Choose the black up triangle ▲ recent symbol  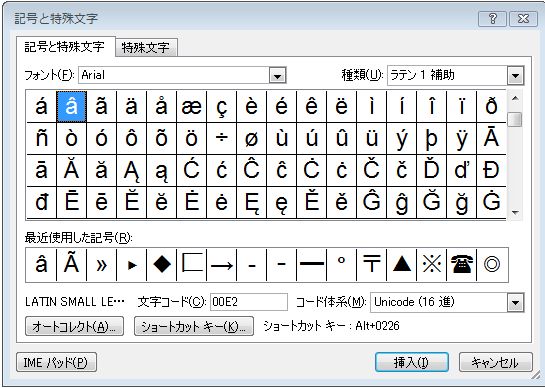pyautogui.click(x=401, y=265)
